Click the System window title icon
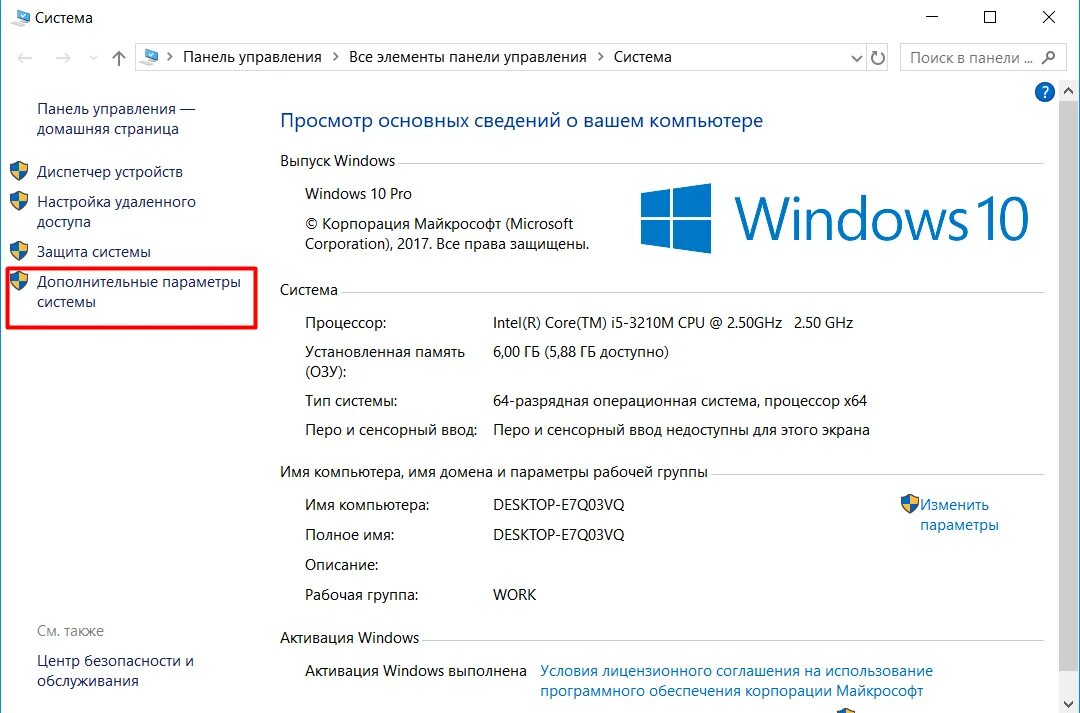 pos(20,17)
